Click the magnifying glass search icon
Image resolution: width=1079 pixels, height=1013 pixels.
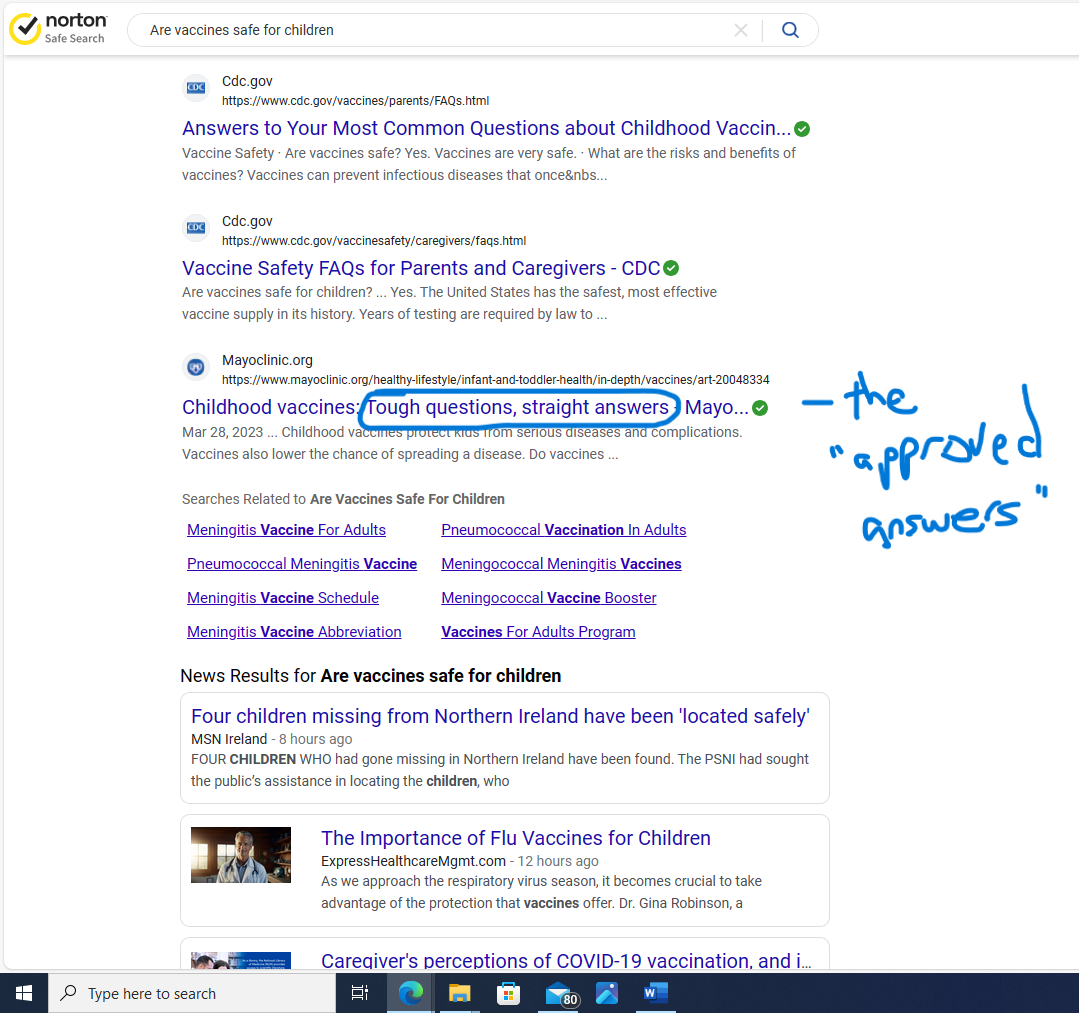(x=790, y=30)
